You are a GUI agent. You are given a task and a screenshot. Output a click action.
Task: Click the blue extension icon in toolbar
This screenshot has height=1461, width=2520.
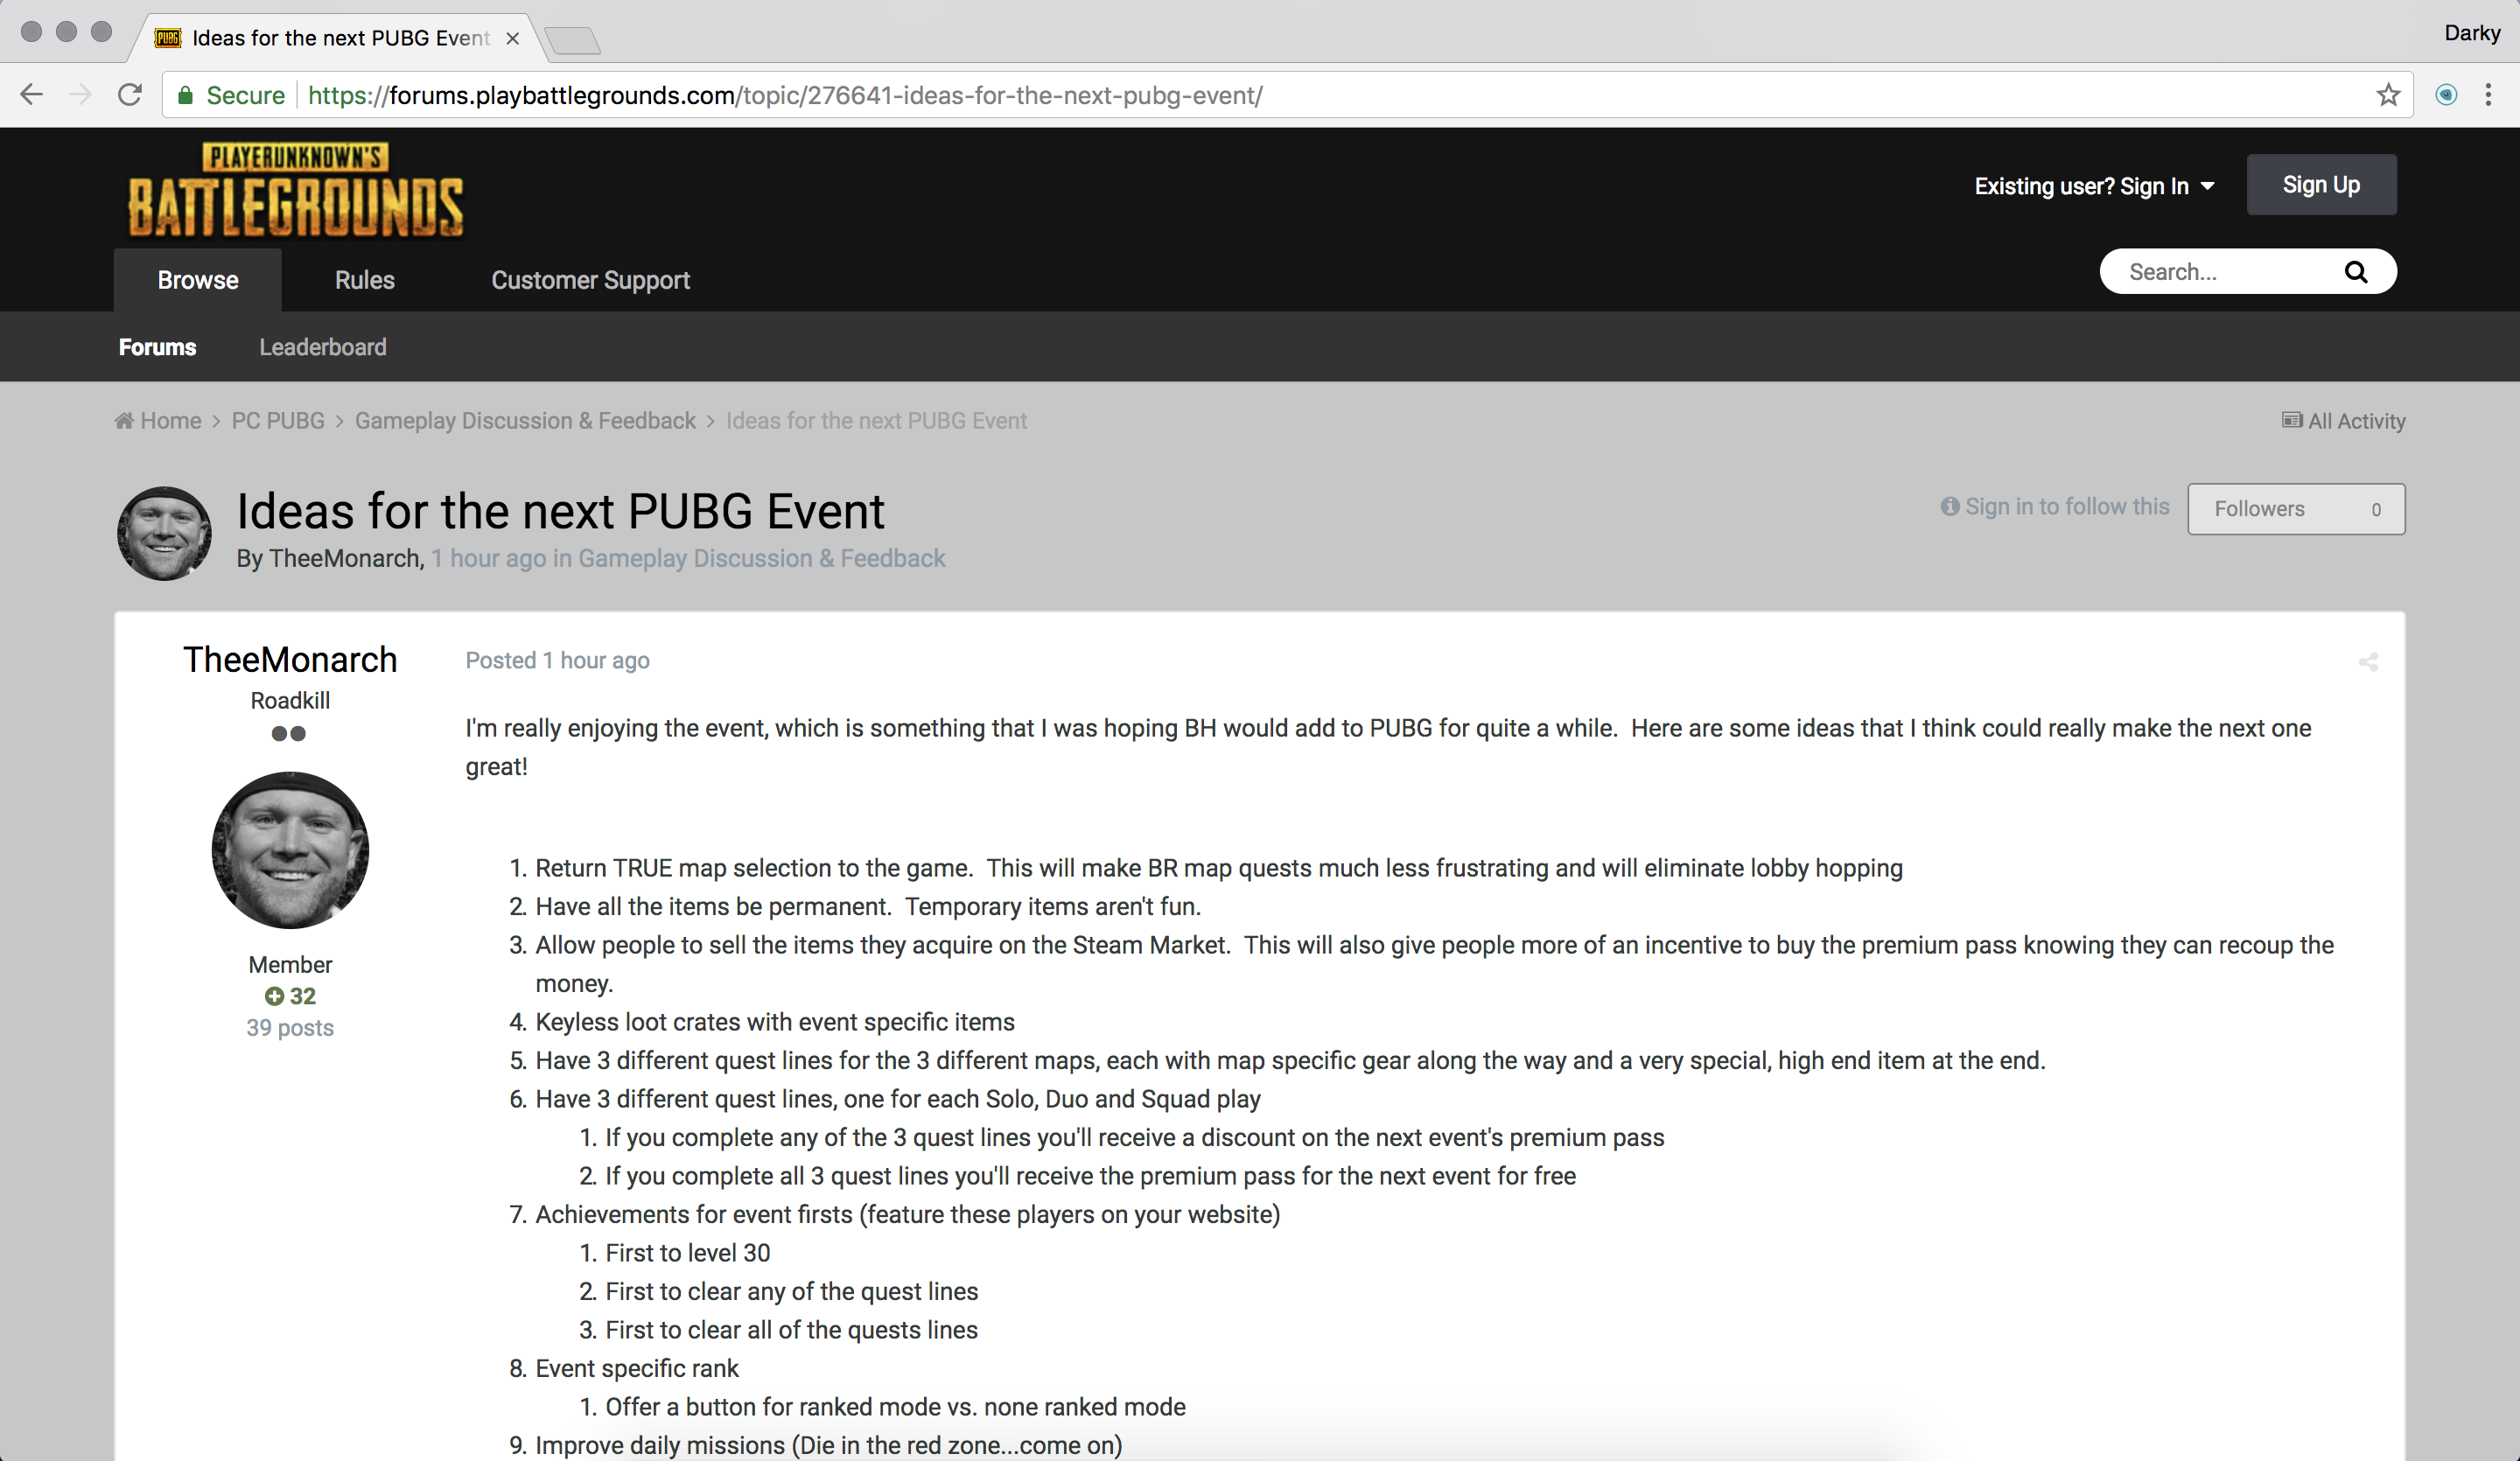(2446, 95)
